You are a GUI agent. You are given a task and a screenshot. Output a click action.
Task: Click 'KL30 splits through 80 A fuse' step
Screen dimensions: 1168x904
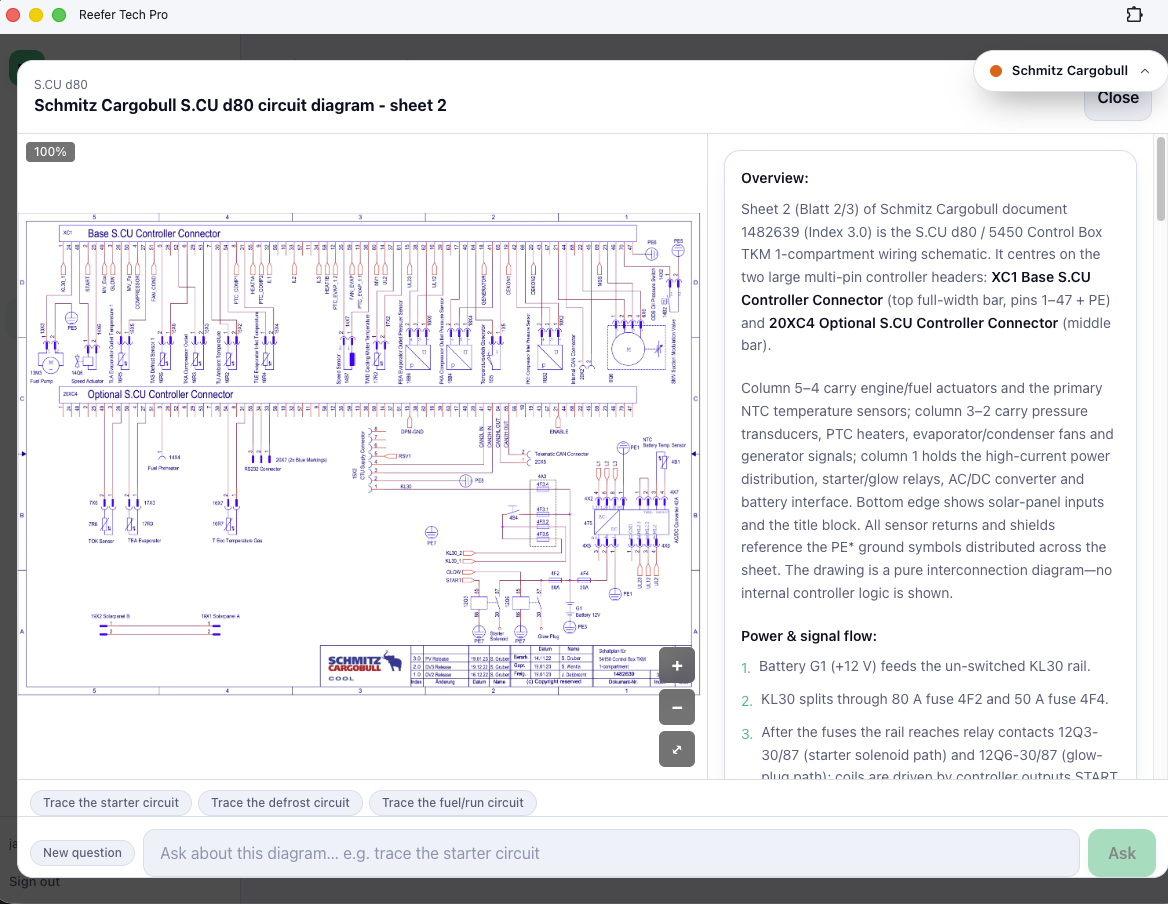tap(934, 699)
